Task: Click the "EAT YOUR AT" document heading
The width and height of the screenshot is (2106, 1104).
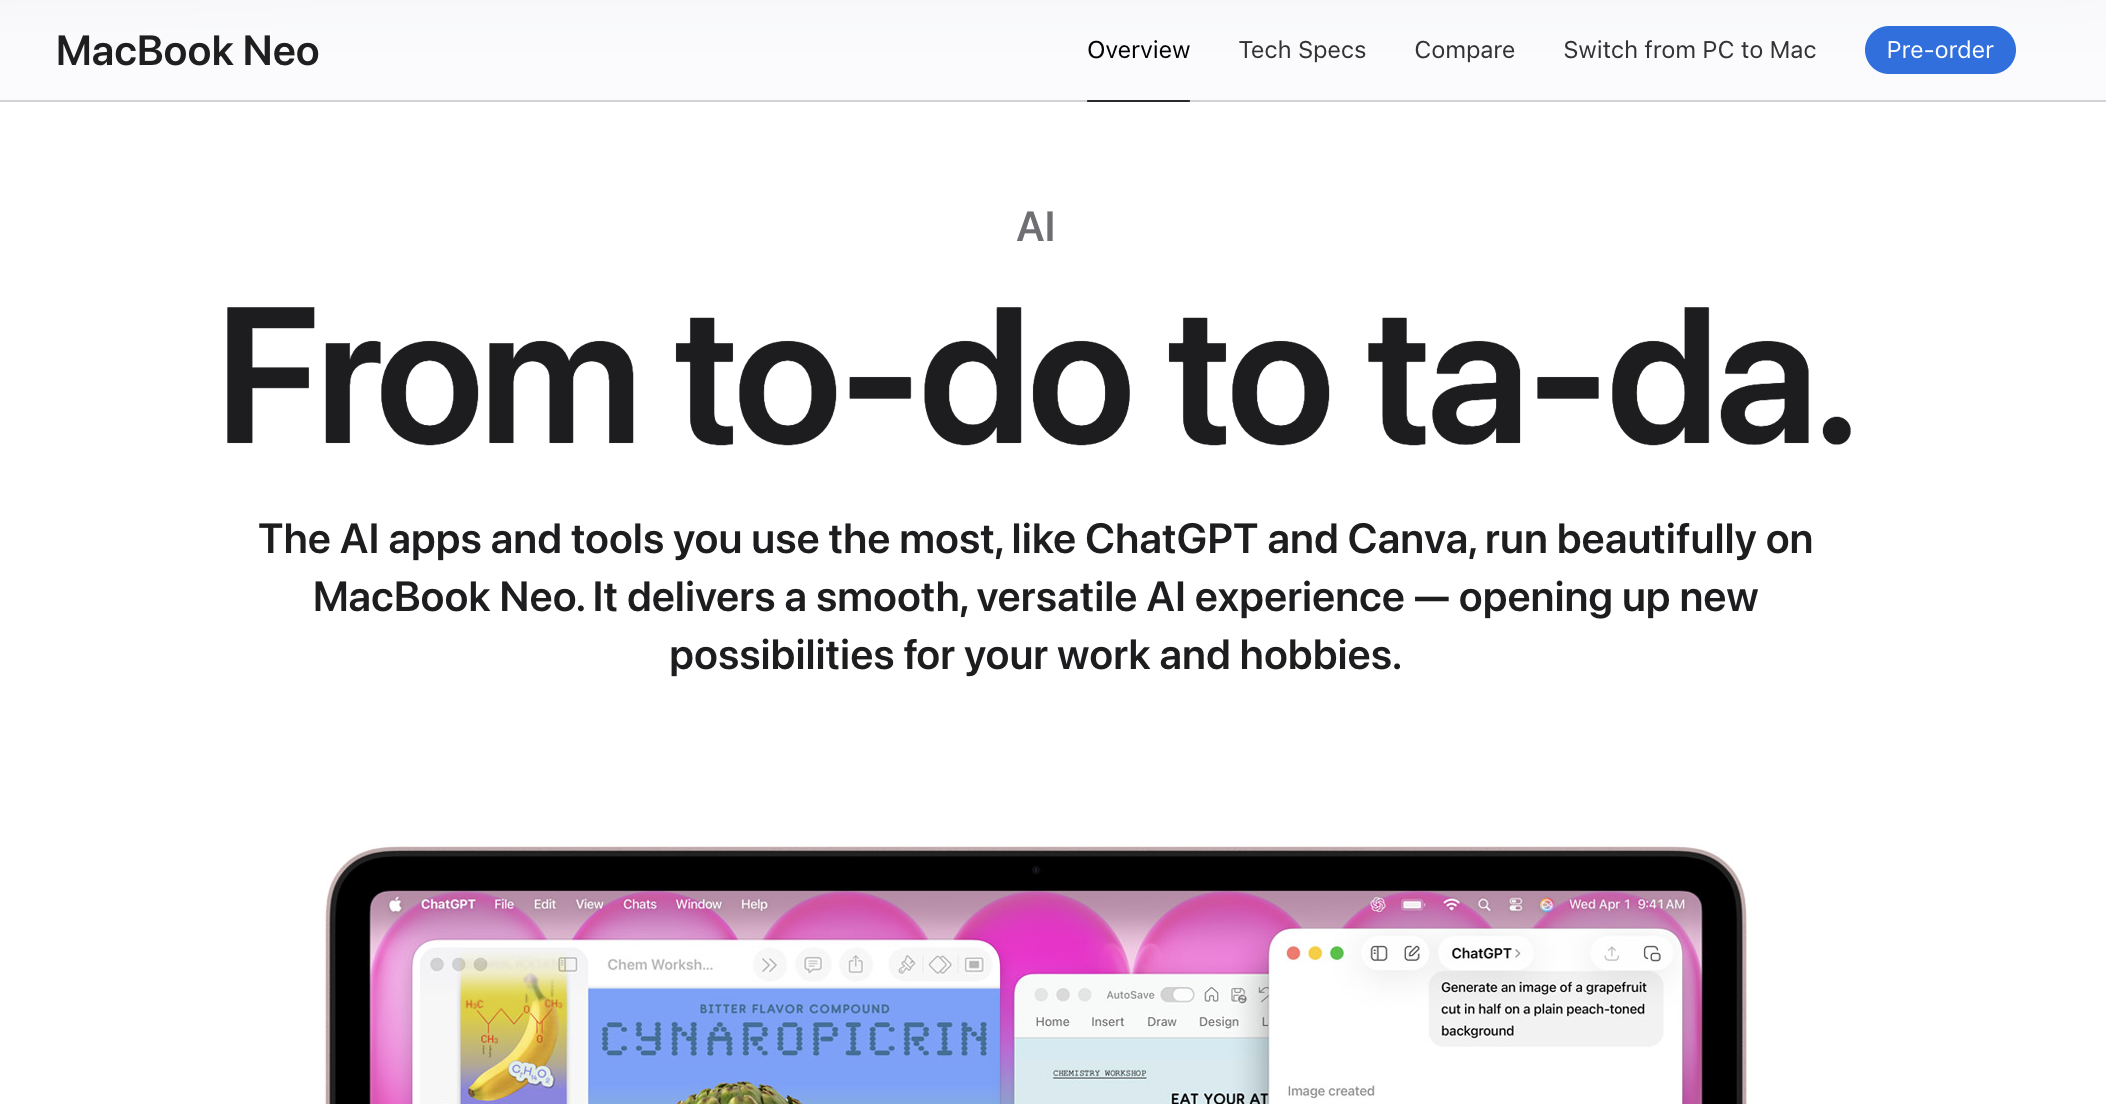Action: (1219, 1097)
